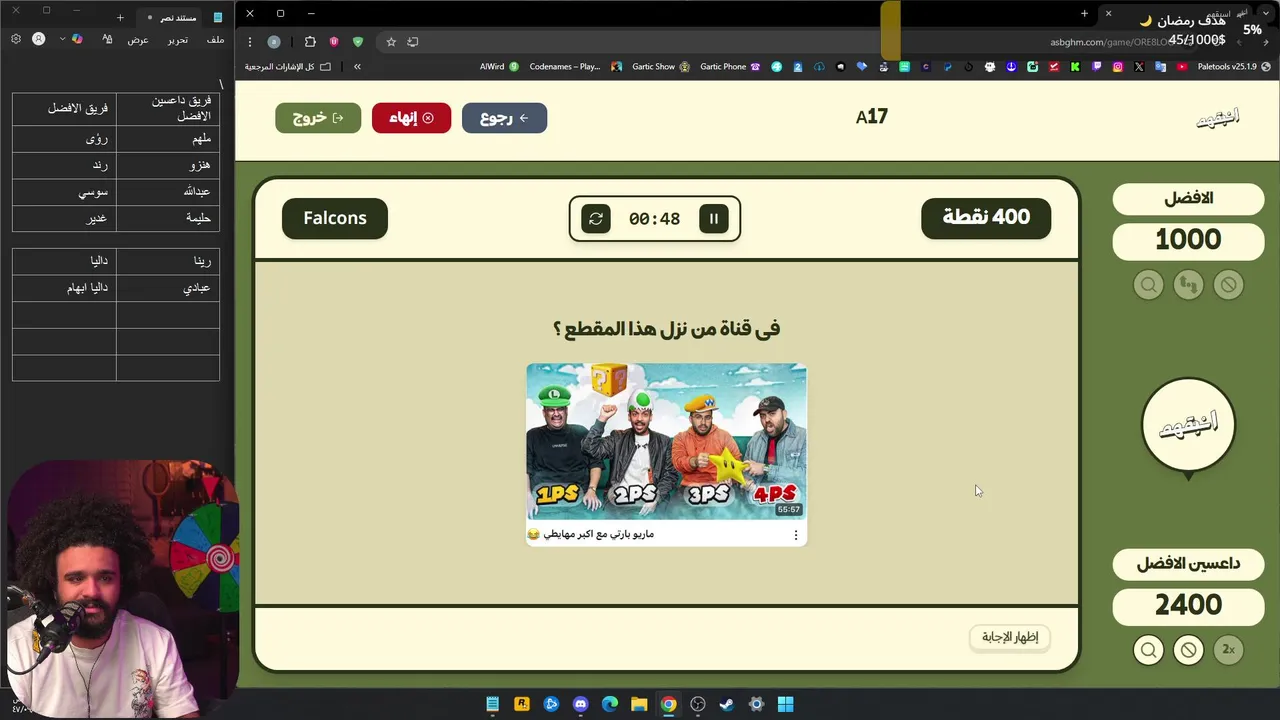Screen dimensions: 1280x720
Task: Click the table cell containing حليمة
Action: point(168,217)
